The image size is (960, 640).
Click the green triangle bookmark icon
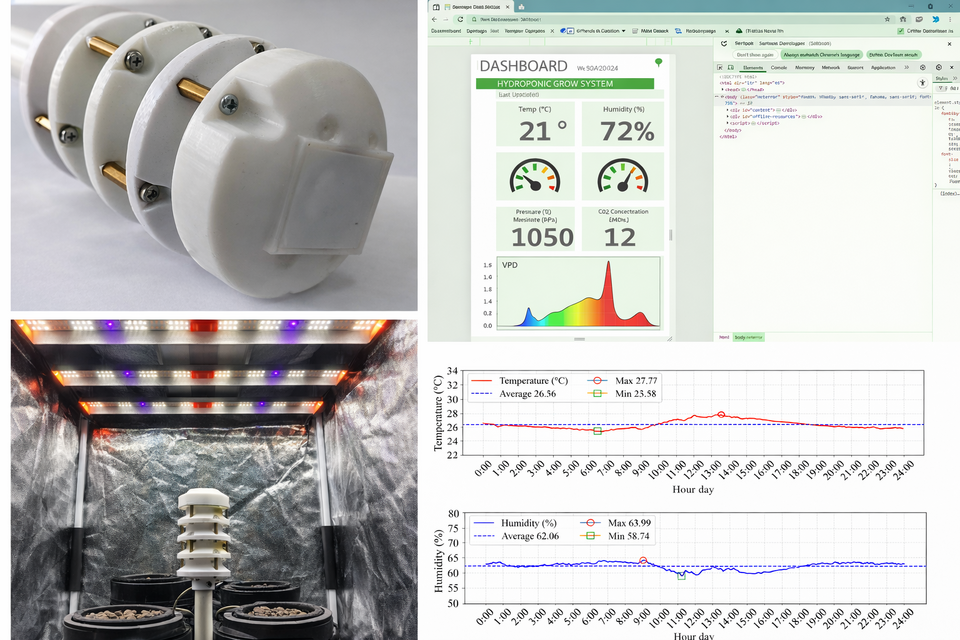click(x=739, y=31)
